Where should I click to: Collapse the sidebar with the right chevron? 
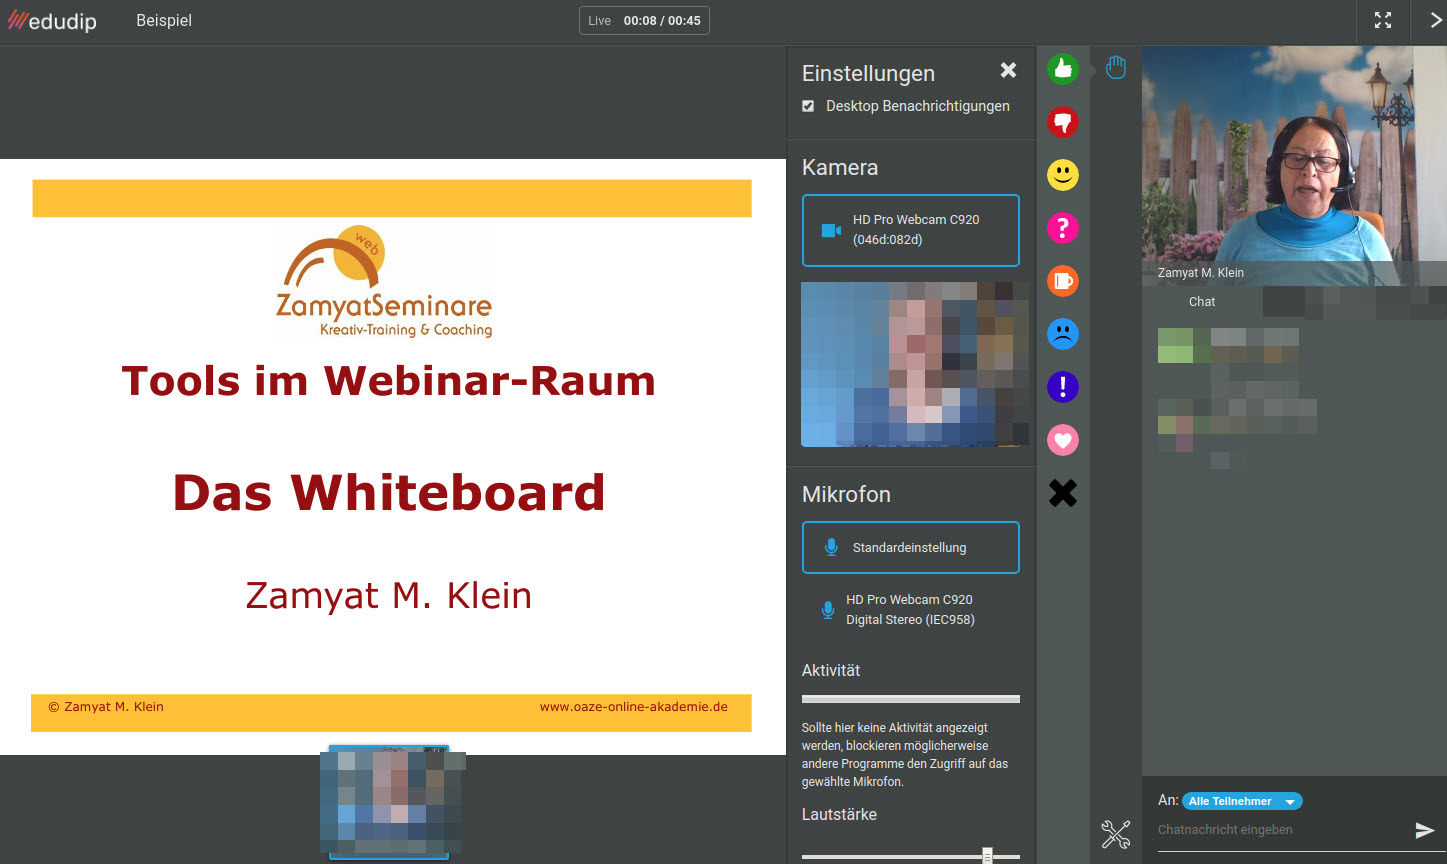click(1434, 21)
